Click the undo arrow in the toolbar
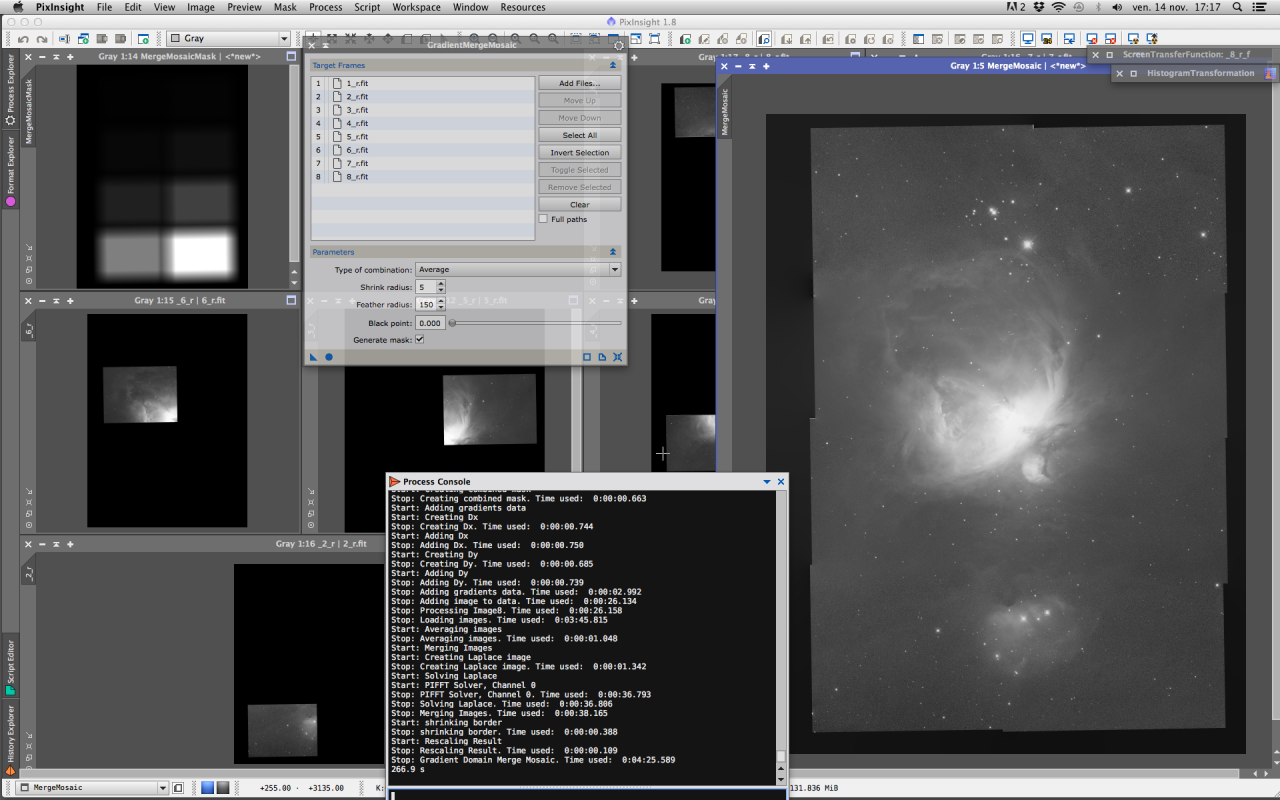The width and height of the screenshot is (1280, 800). tap(23, 39)
